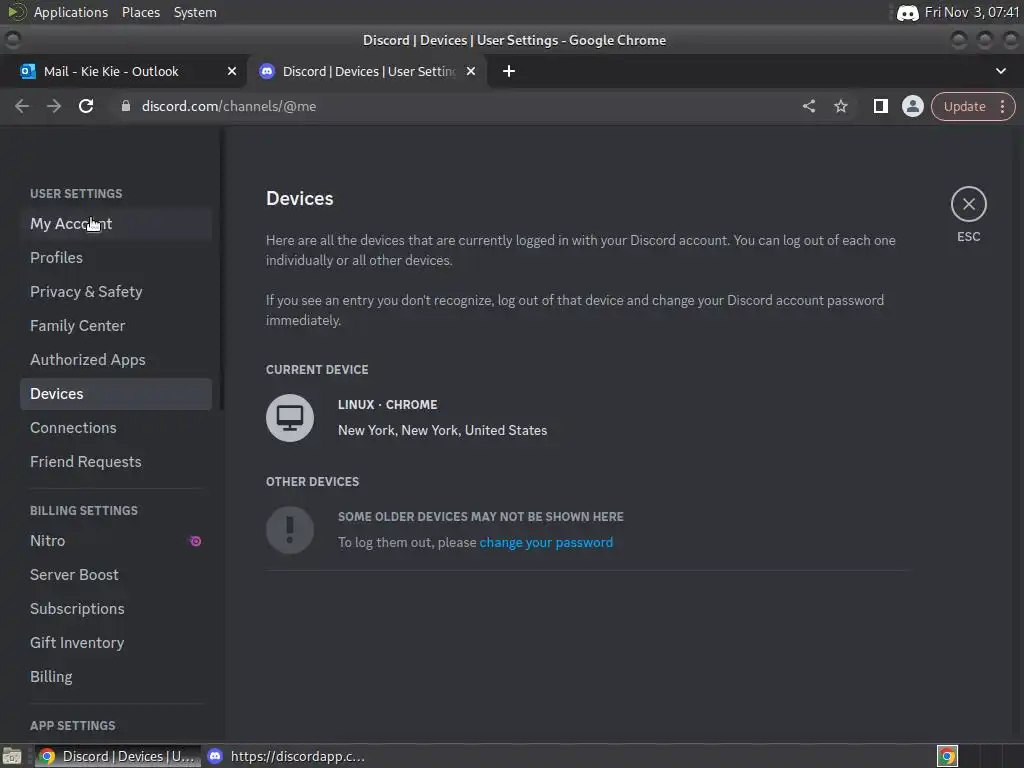Close settings with the ESC circle button
The image size is (1024, 768).
click(x=968, y=204)
